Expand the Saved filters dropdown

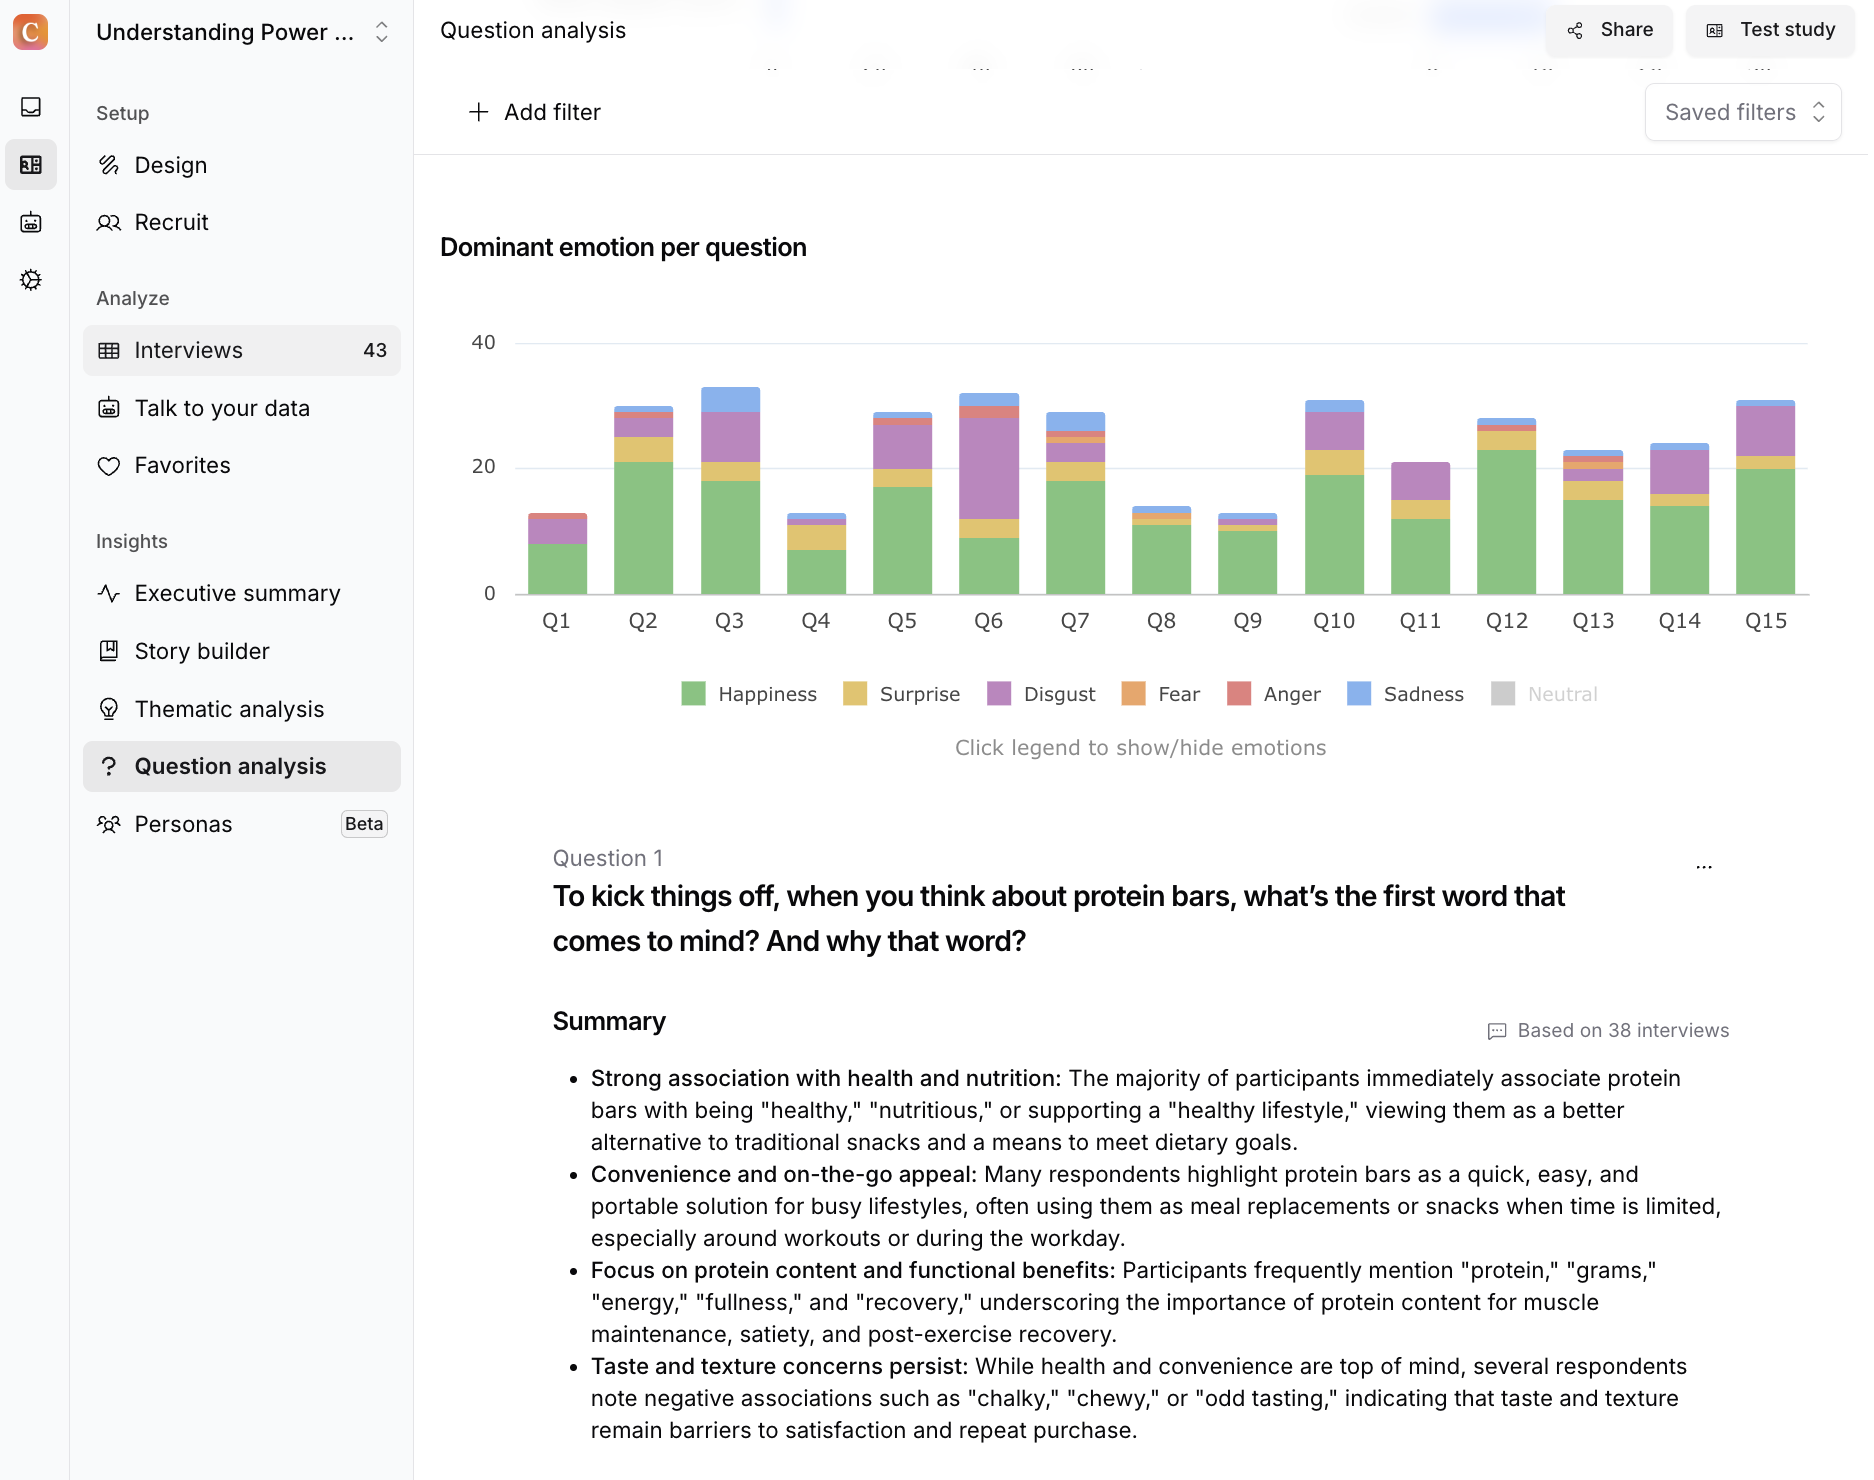[1743, 112]
